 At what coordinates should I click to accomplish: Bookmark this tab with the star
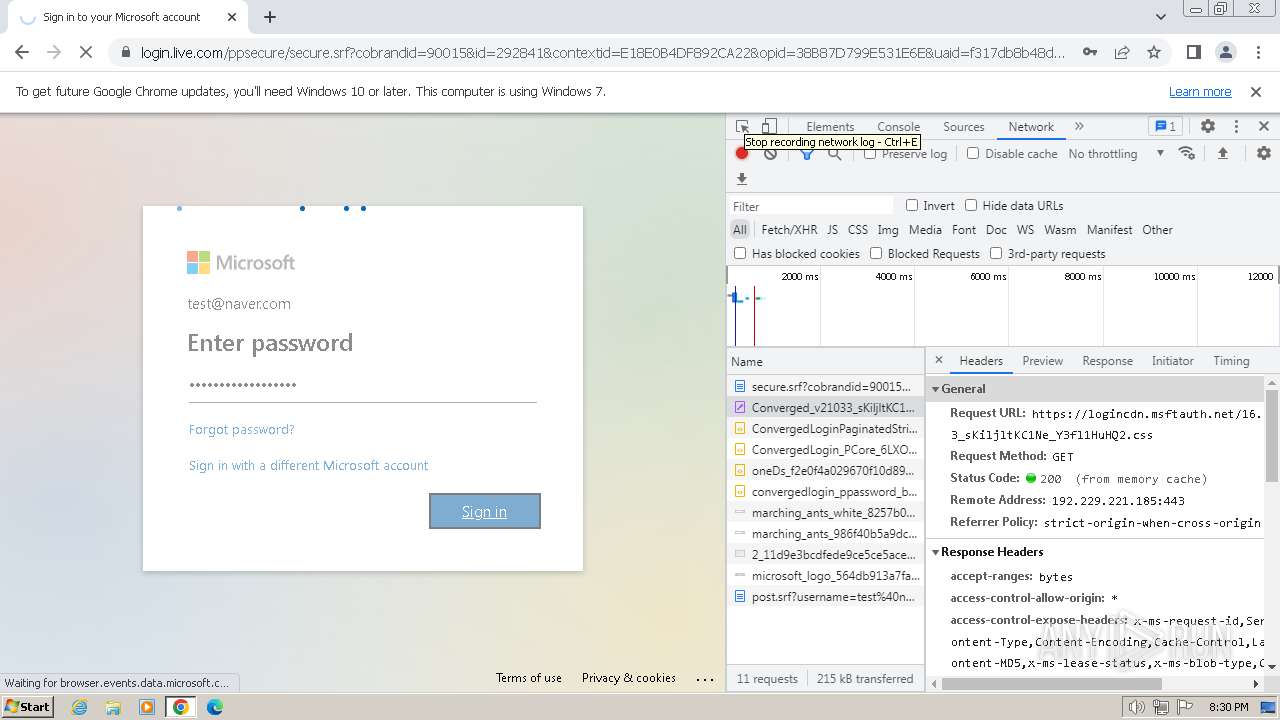tap(1154, 52)
